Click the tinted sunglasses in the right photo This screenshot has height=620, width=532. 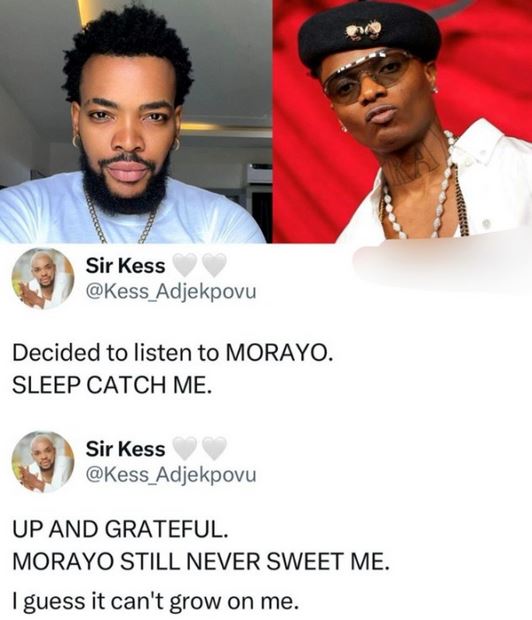(x=369, y=78)
